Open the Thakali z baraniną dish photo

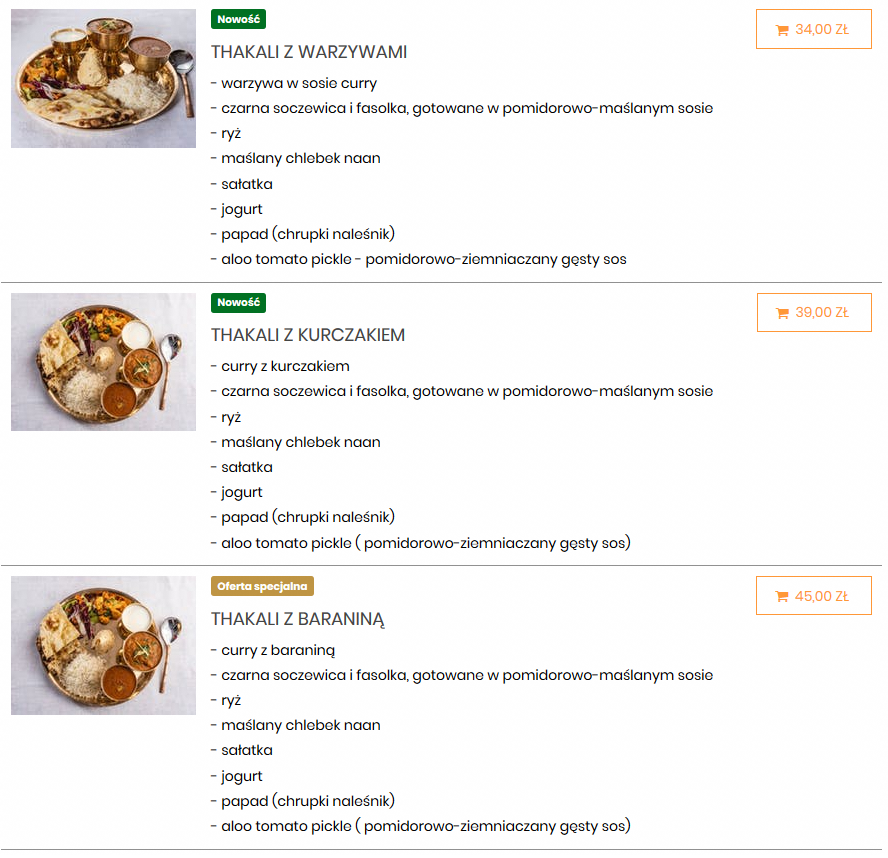pos(103,645)
